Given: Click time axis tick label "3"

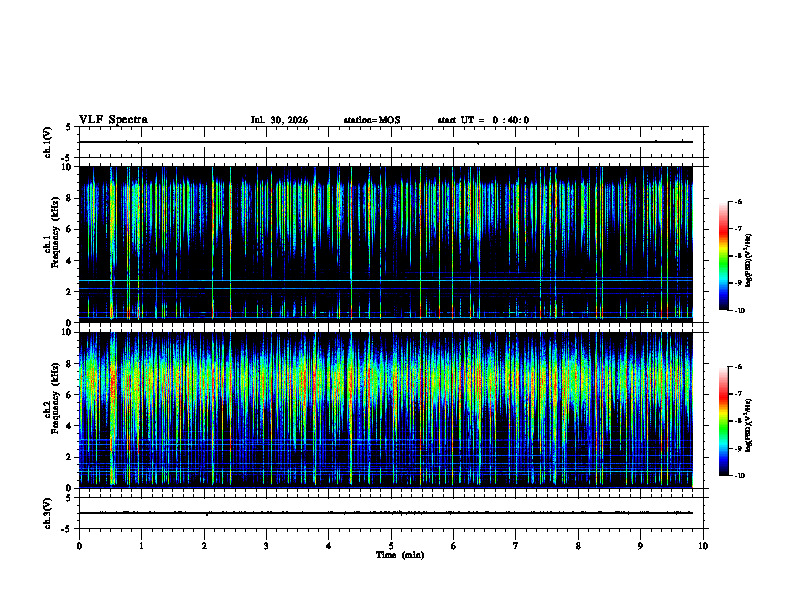Looking at the screenshot, I should 266,546.
